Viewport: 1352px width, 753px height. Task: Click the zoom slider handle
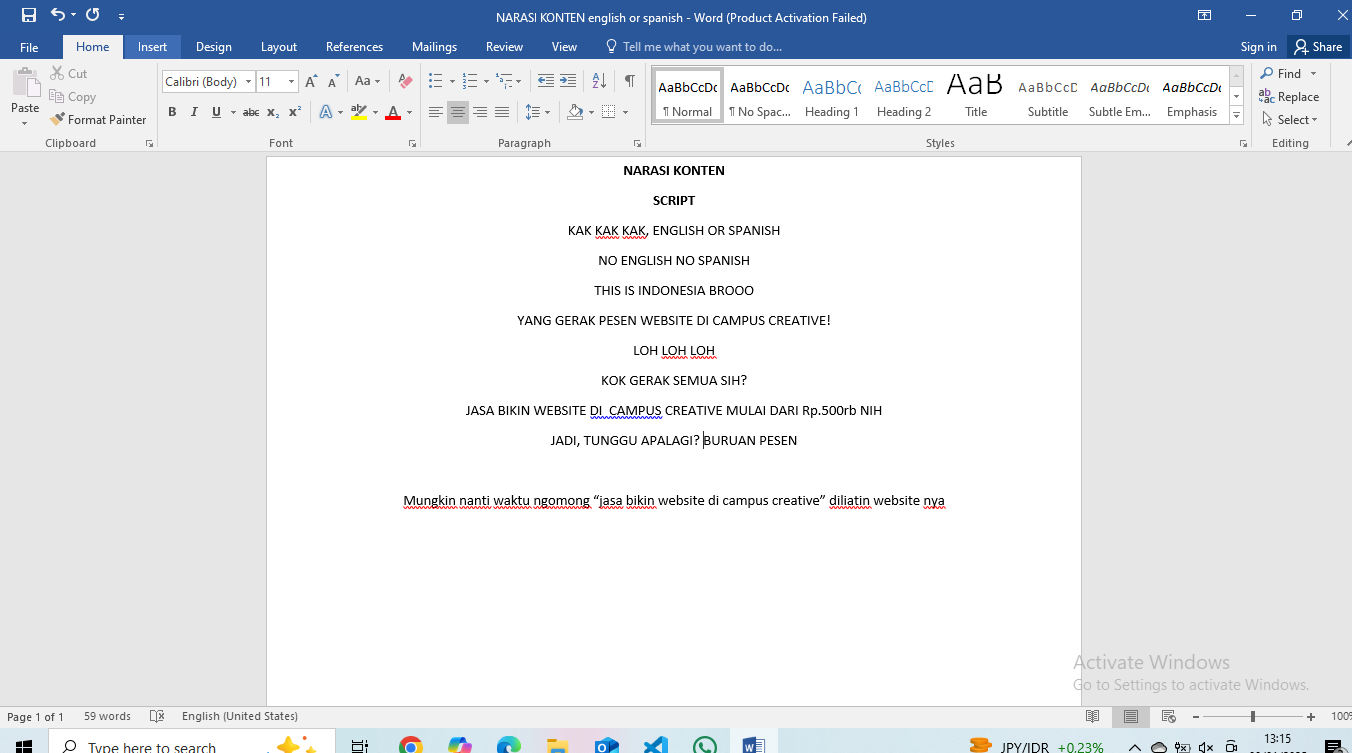pyautogui.click(x=1252, y=716)
